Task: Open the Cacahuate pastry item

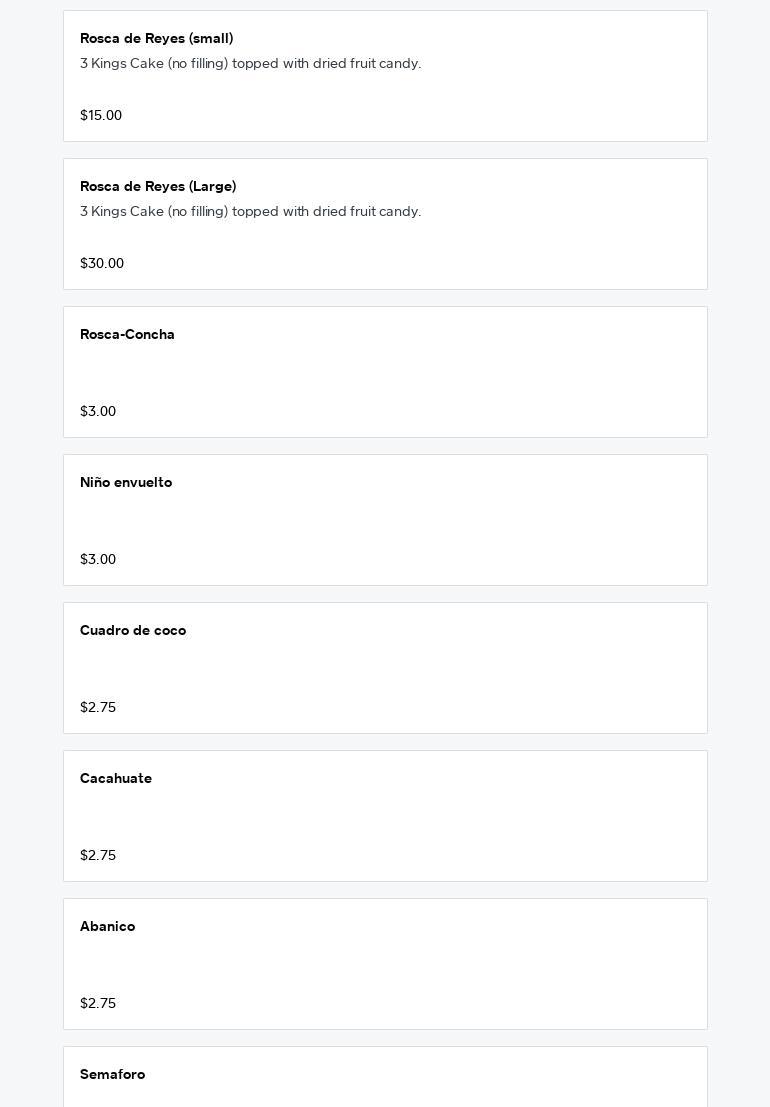Action: pos(116,779)
